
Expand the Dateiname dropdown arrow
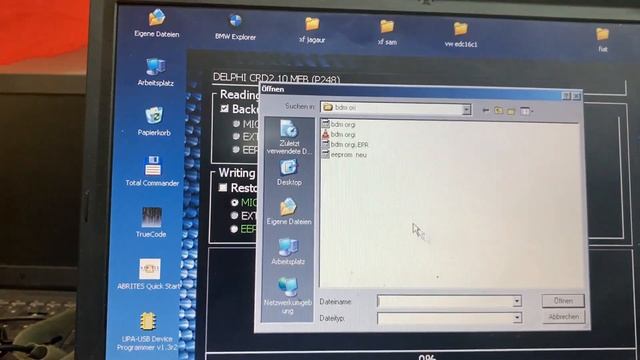517,301
